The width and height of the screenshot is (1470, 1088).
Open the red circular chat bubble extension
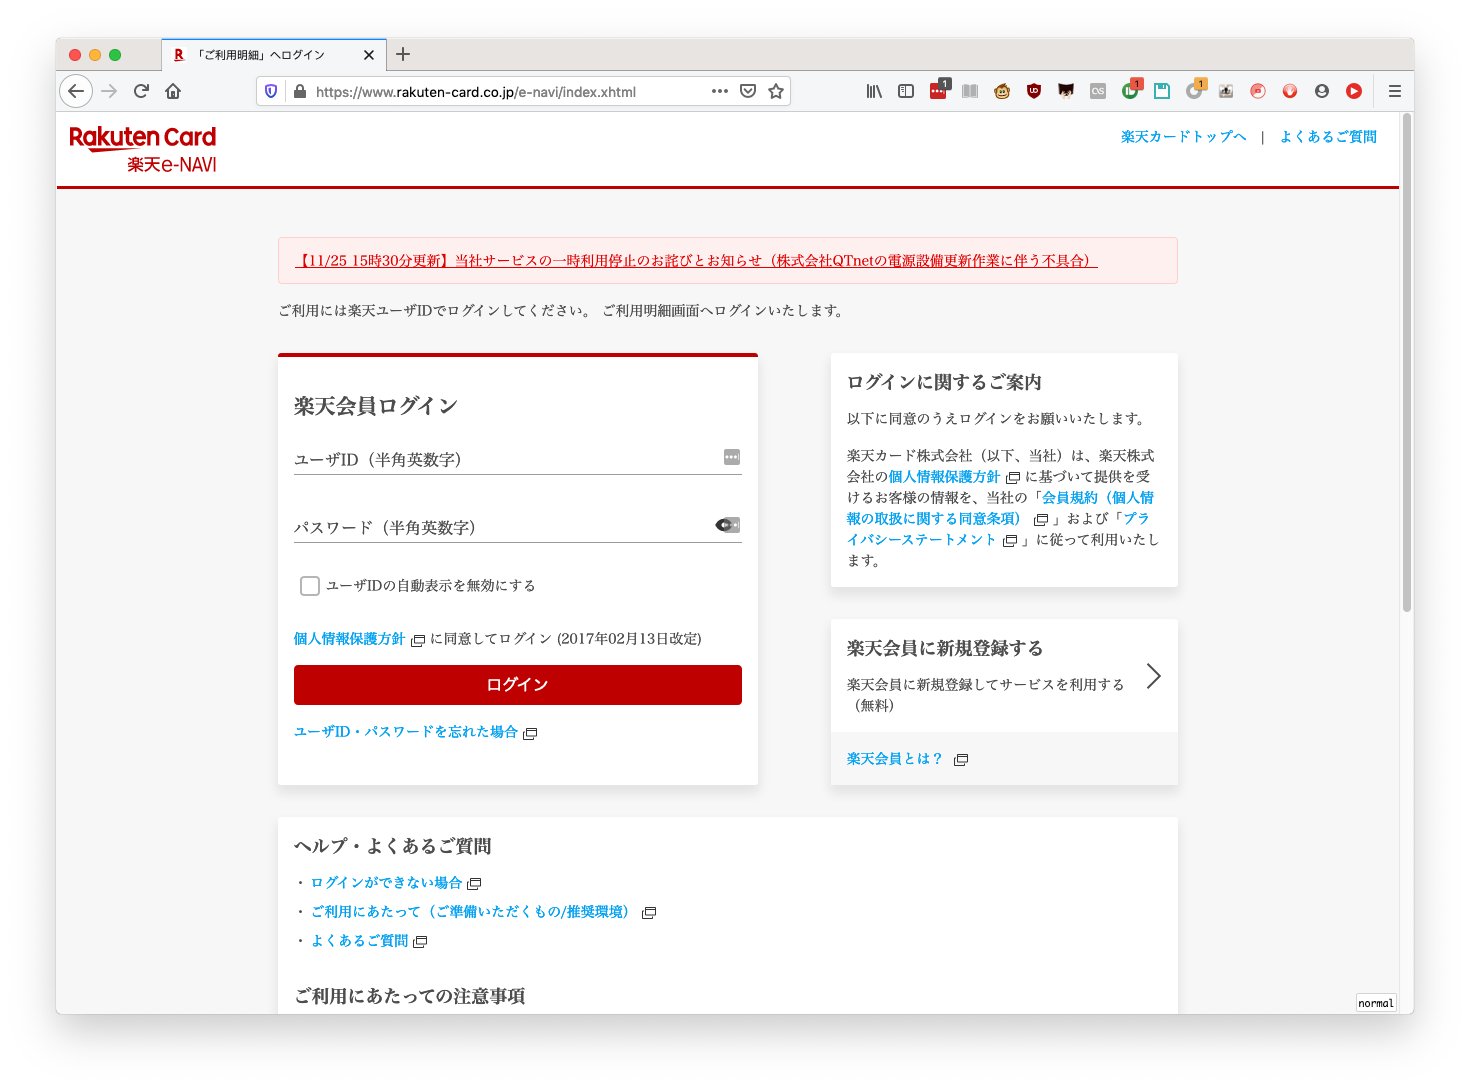[1258, 91]
